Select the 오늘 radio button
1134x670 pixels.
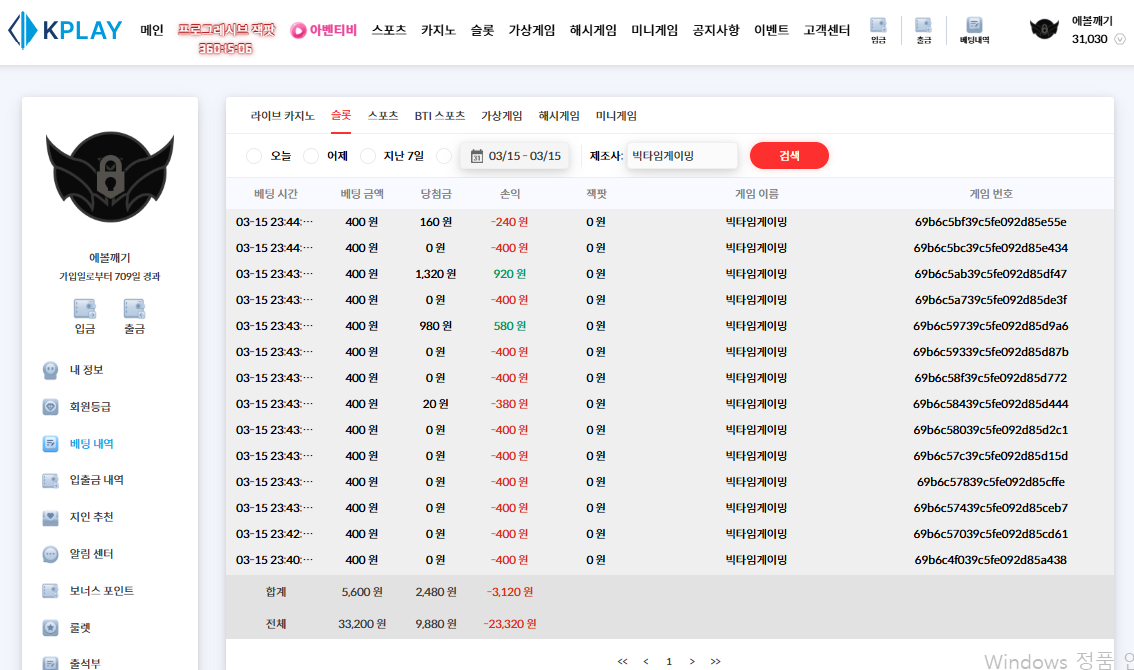click(254, 156)
